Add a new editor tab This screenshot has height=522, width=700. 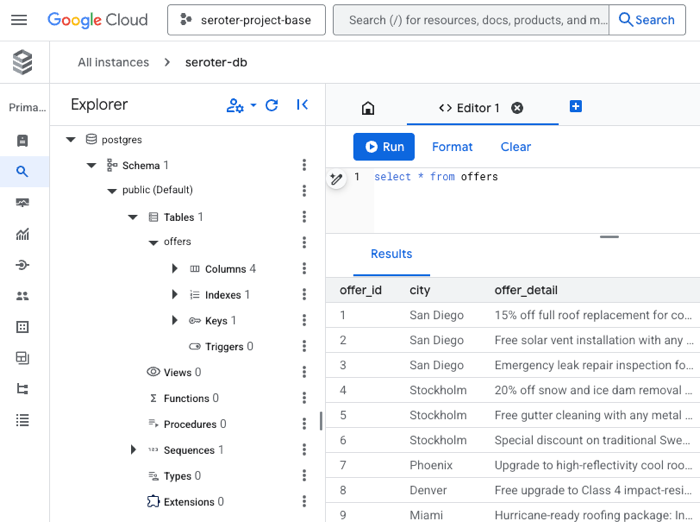[576, 107]
